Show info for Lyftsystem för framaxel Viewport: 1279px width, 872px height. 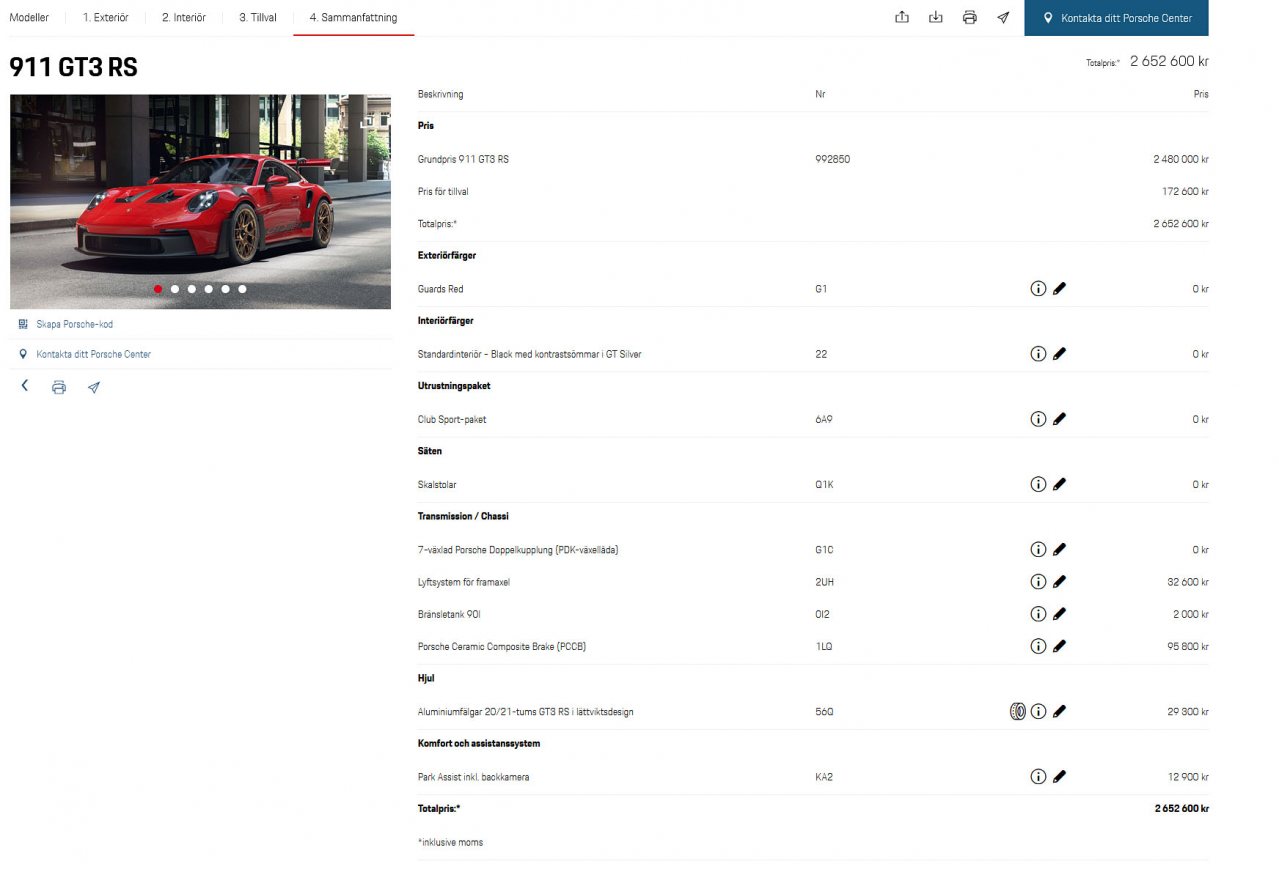click(1038, 582)
